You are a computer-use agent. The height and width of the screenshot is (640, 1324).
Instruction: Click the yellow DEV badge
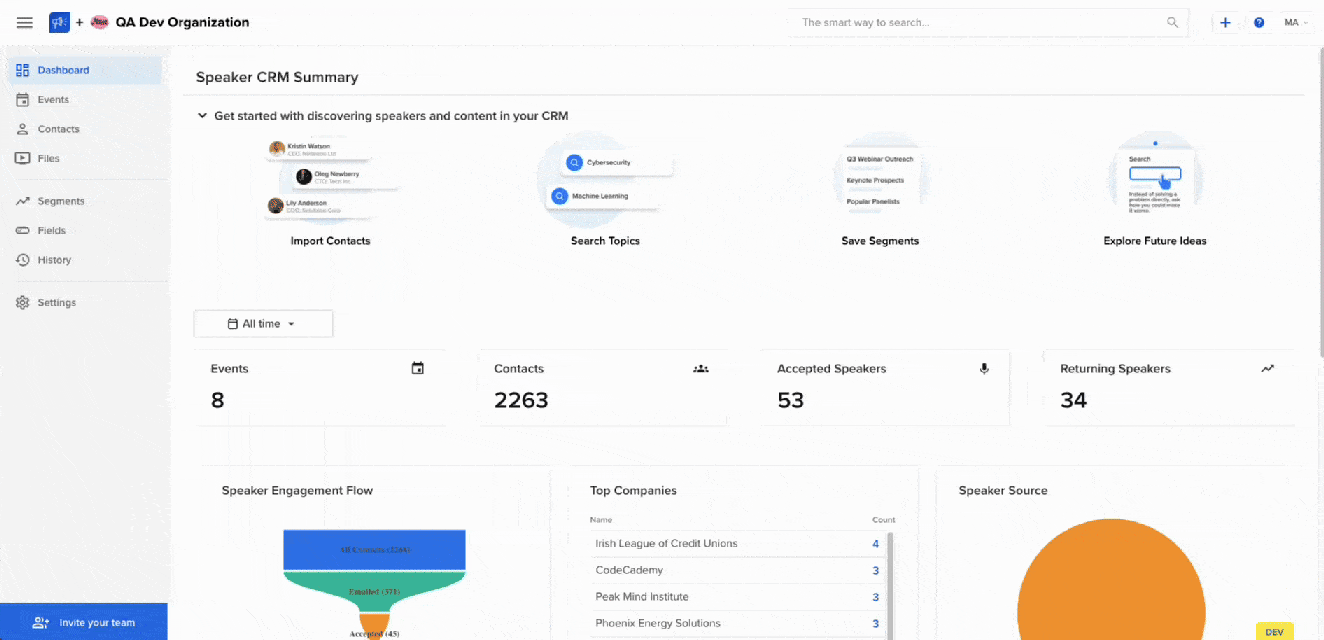(1274, 632)
